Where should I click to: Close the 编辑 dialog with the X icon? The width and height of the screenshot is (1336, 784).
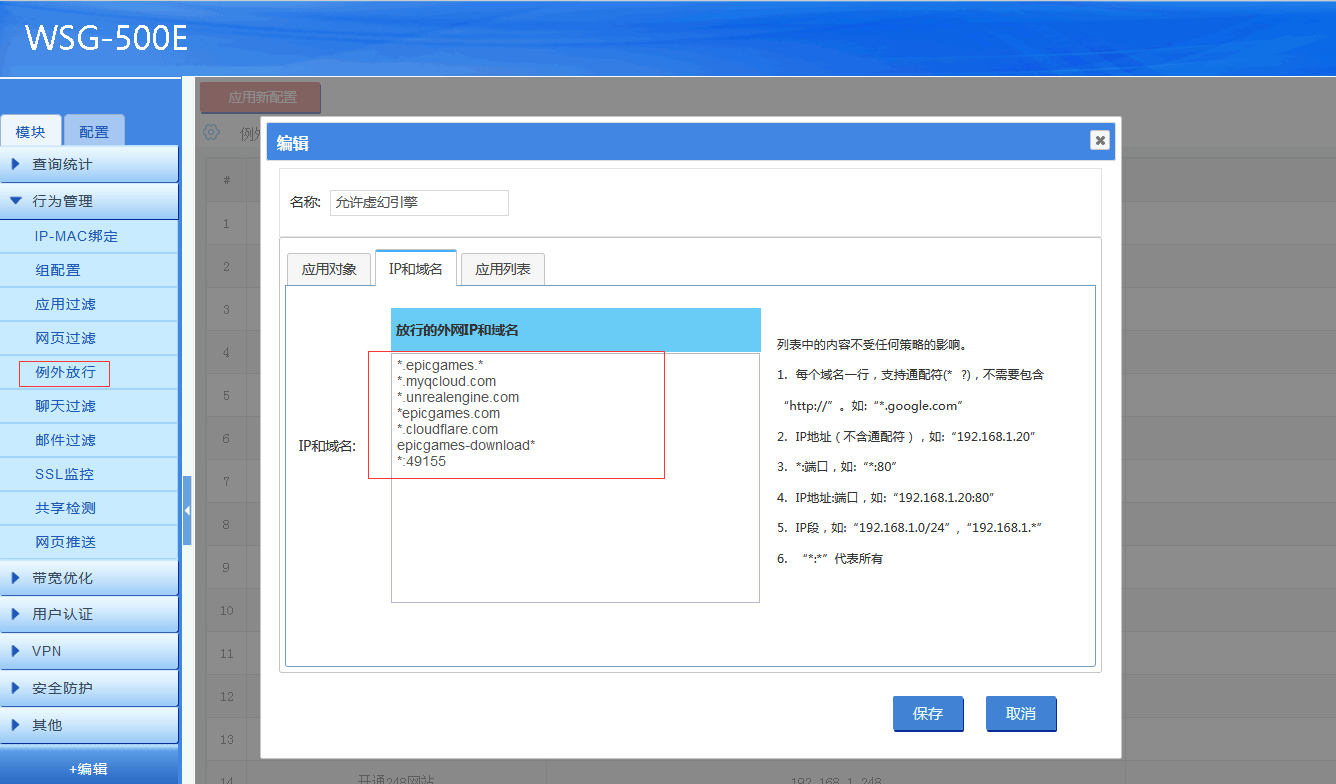[x=1100, y=140]
